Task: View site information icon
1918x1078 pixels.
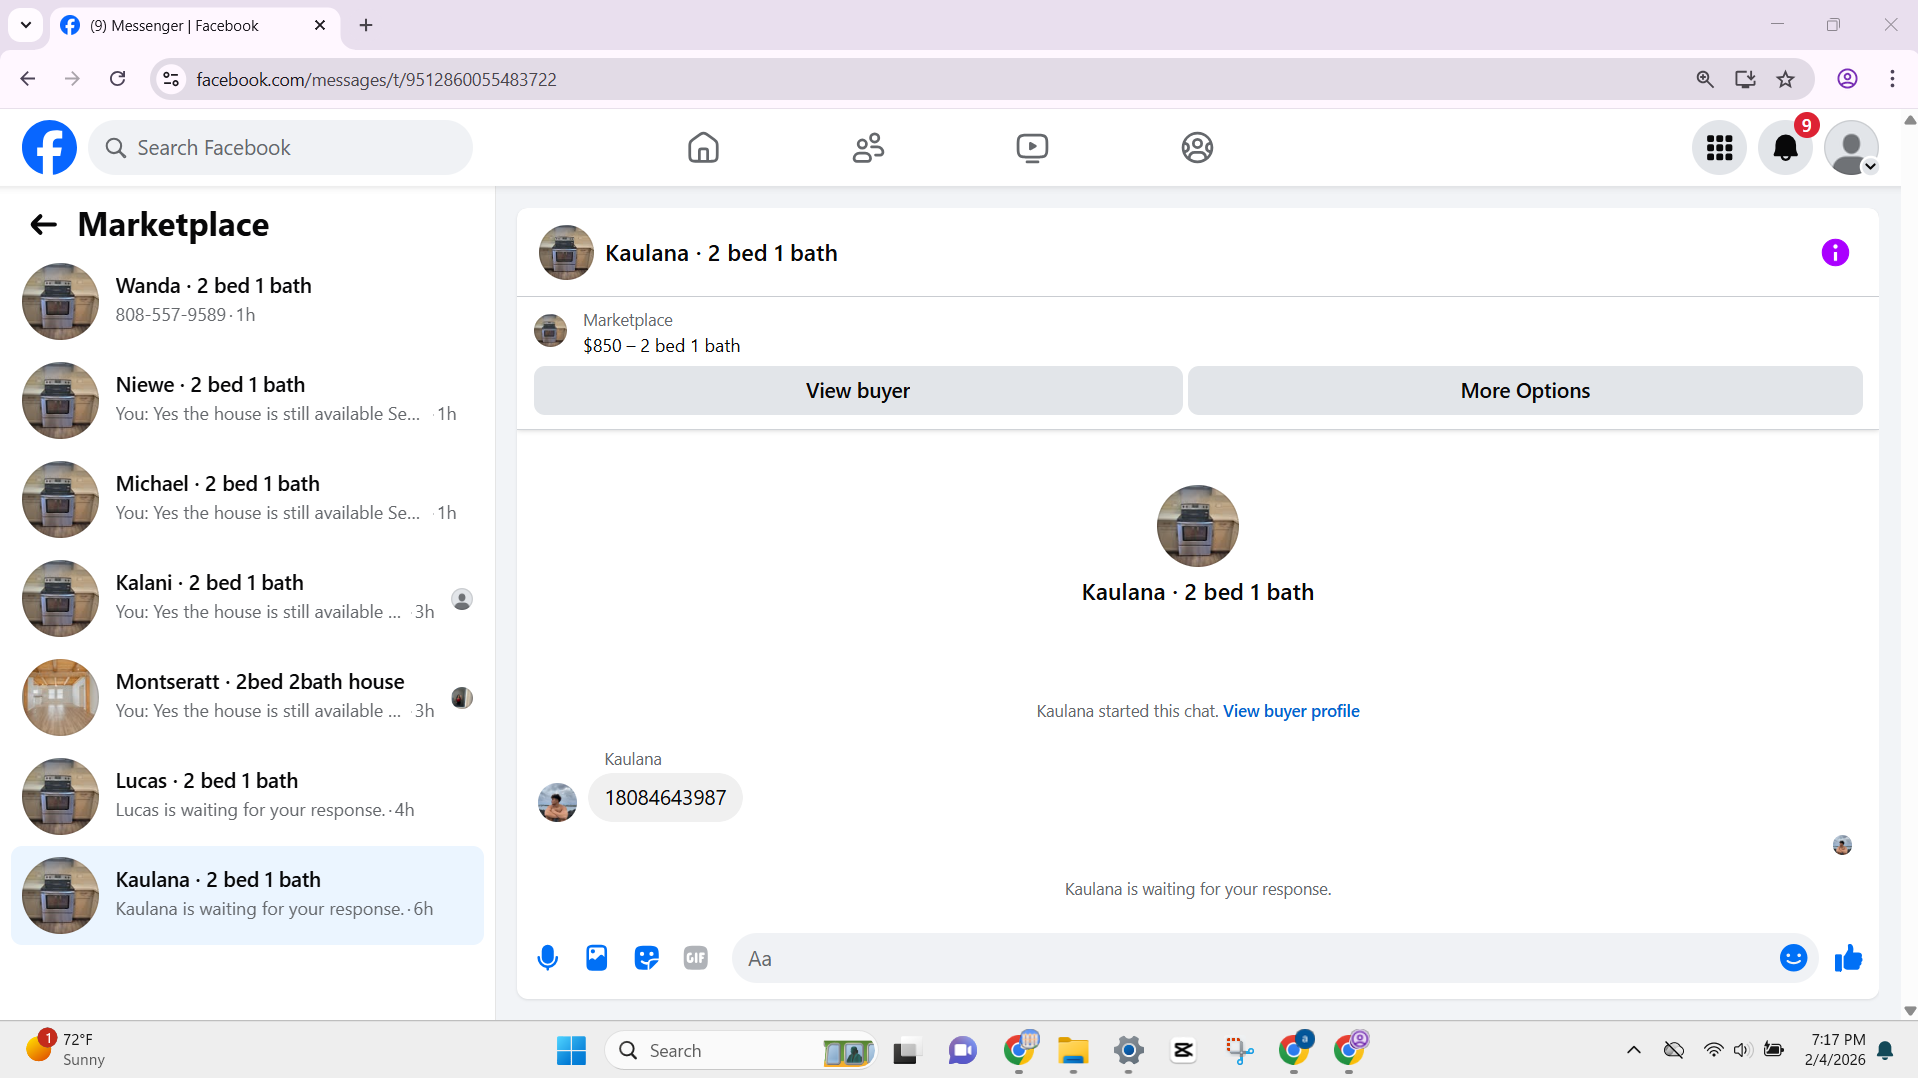Action: pos(171,79)
